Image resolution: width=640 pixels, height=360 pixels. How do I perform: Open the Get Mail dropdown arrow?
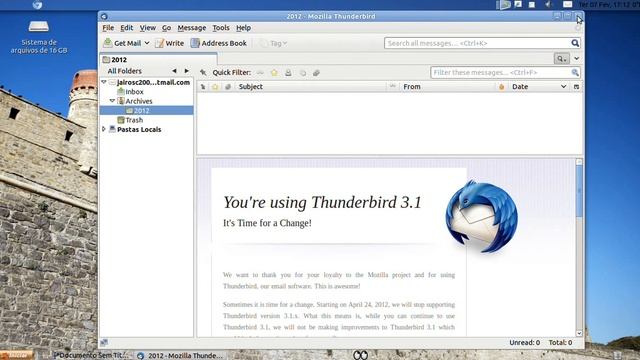click(x=147, y=43)
